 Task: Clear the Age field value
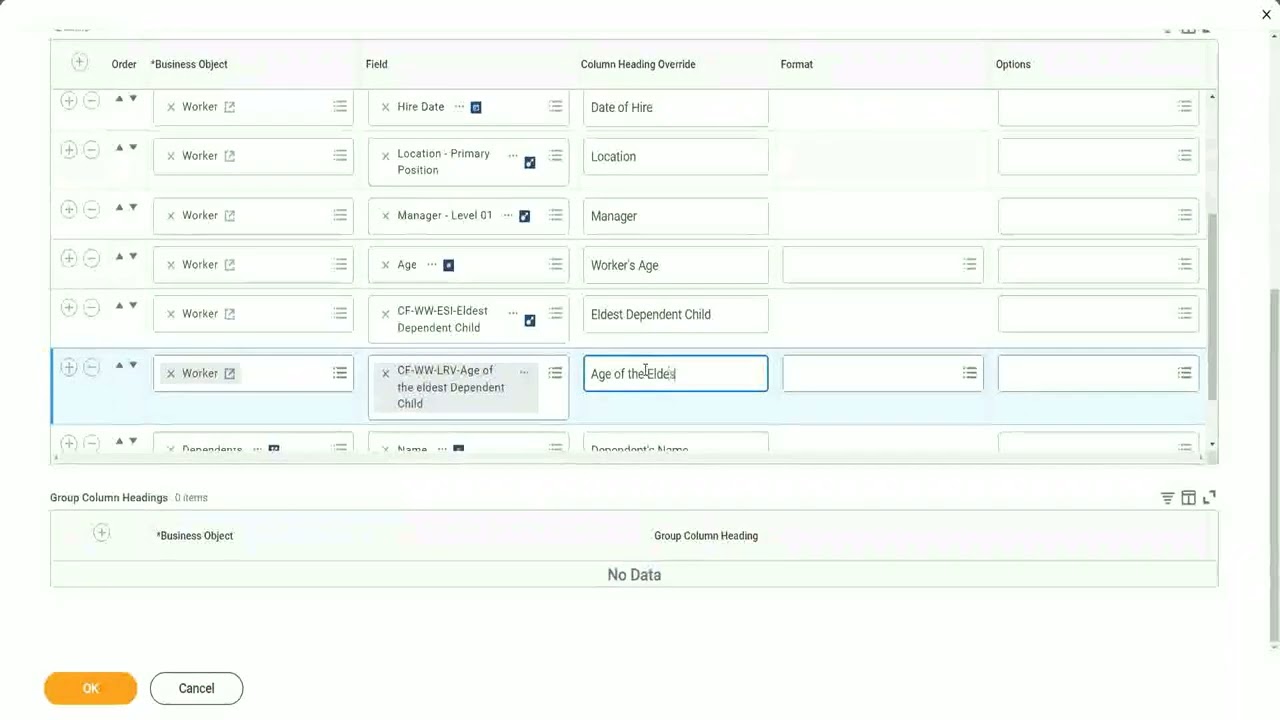(x=385, y=265)
